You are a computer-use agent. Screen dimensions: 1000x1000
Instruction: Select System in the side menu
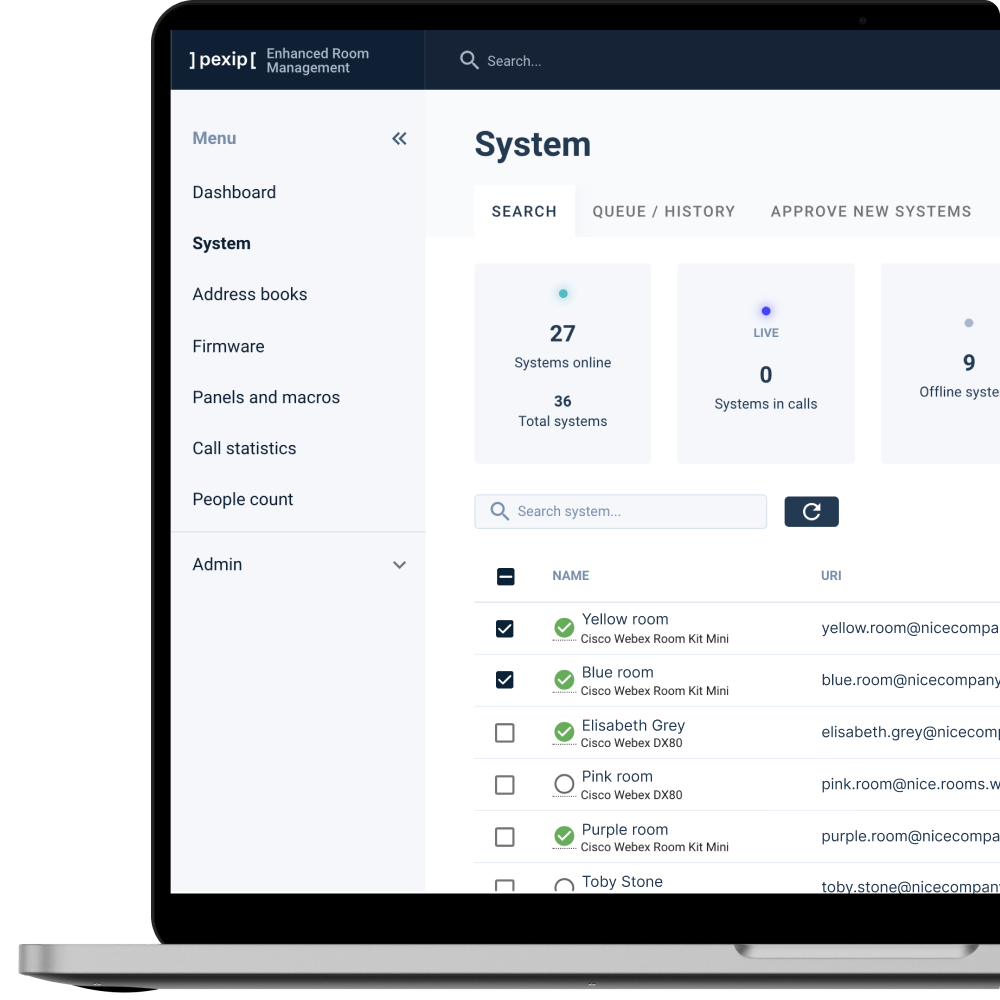pos(221,244)
